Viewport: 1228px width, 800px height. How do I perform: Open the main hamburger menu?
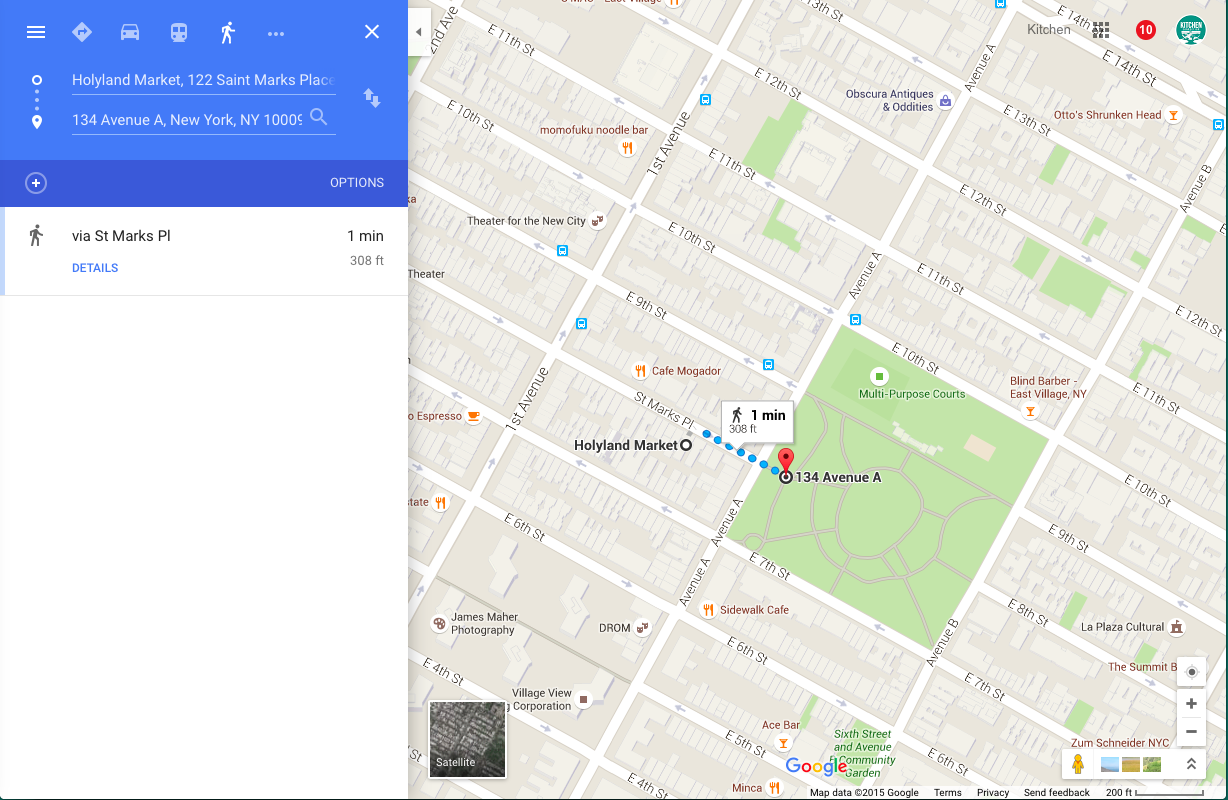coord(36,32)
